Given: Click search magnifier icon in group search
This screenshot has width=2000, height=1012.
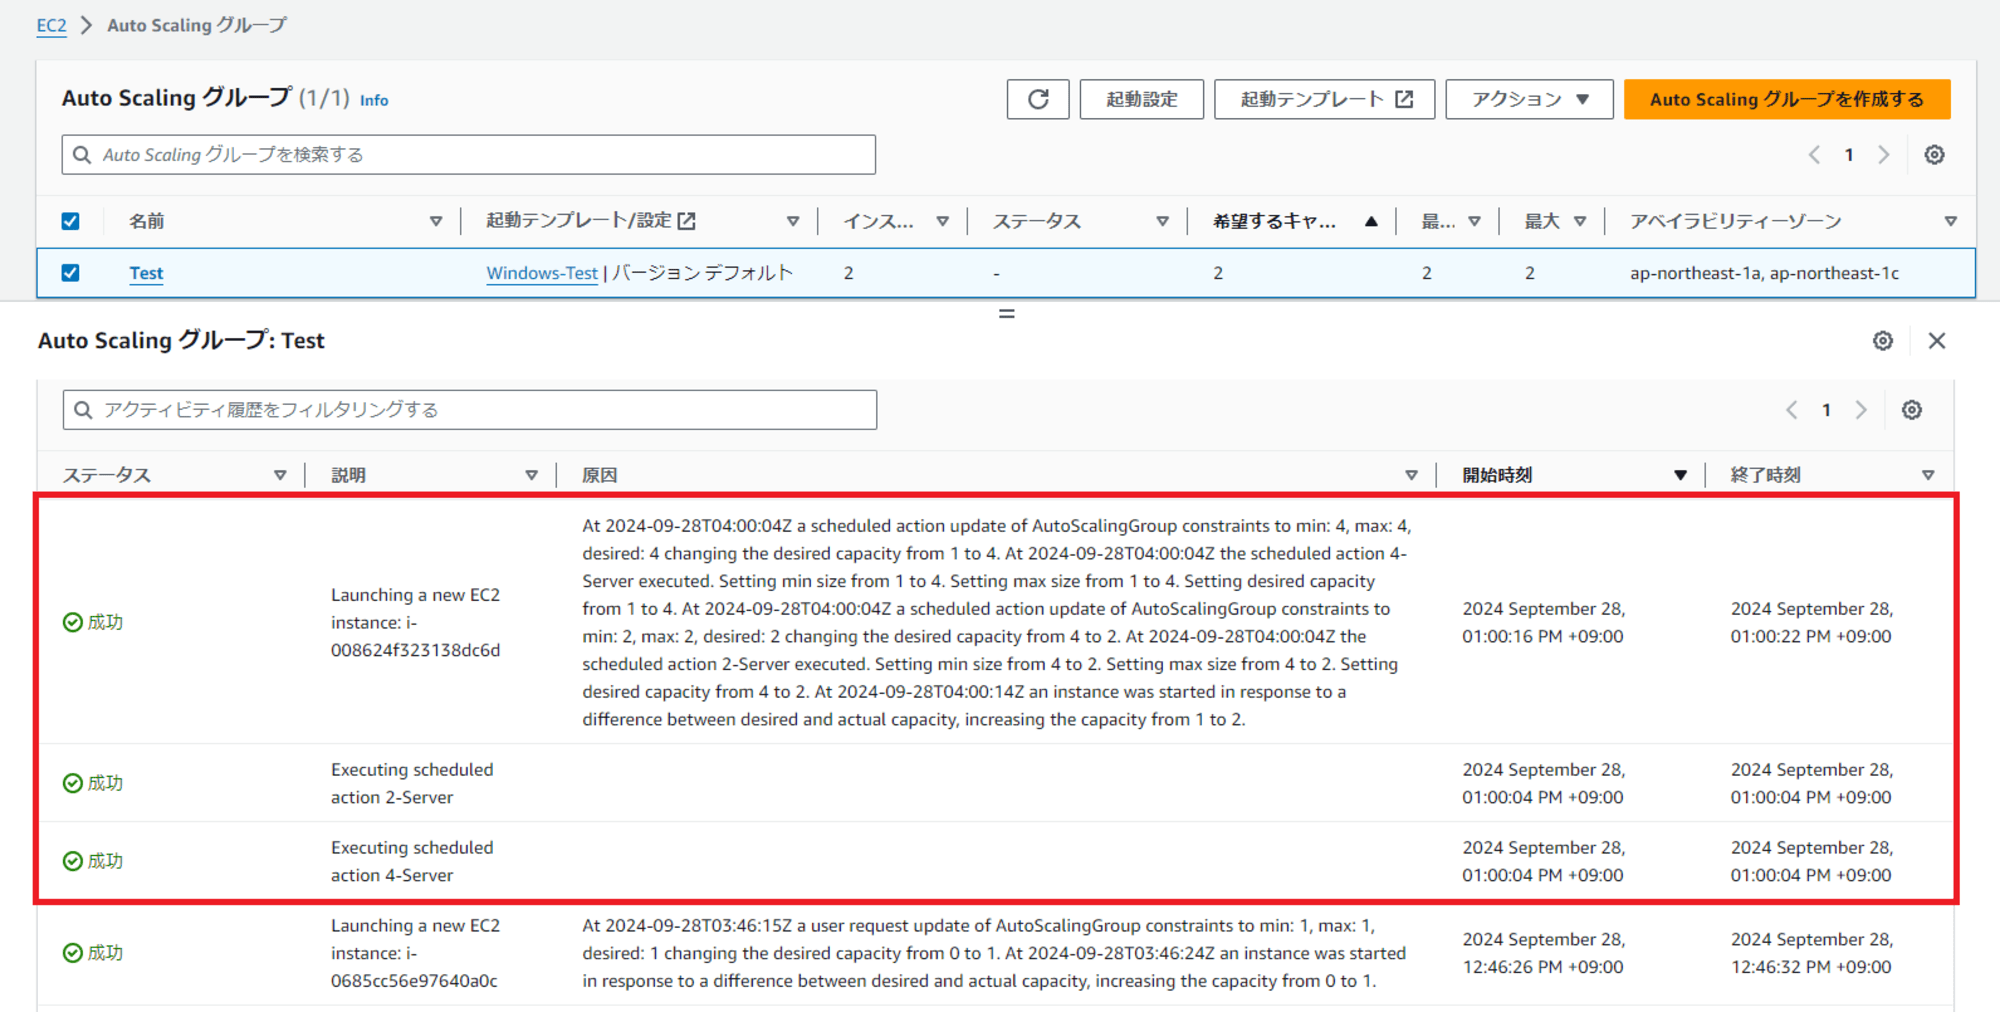Looking at the screenshot, I should point(83,155).
